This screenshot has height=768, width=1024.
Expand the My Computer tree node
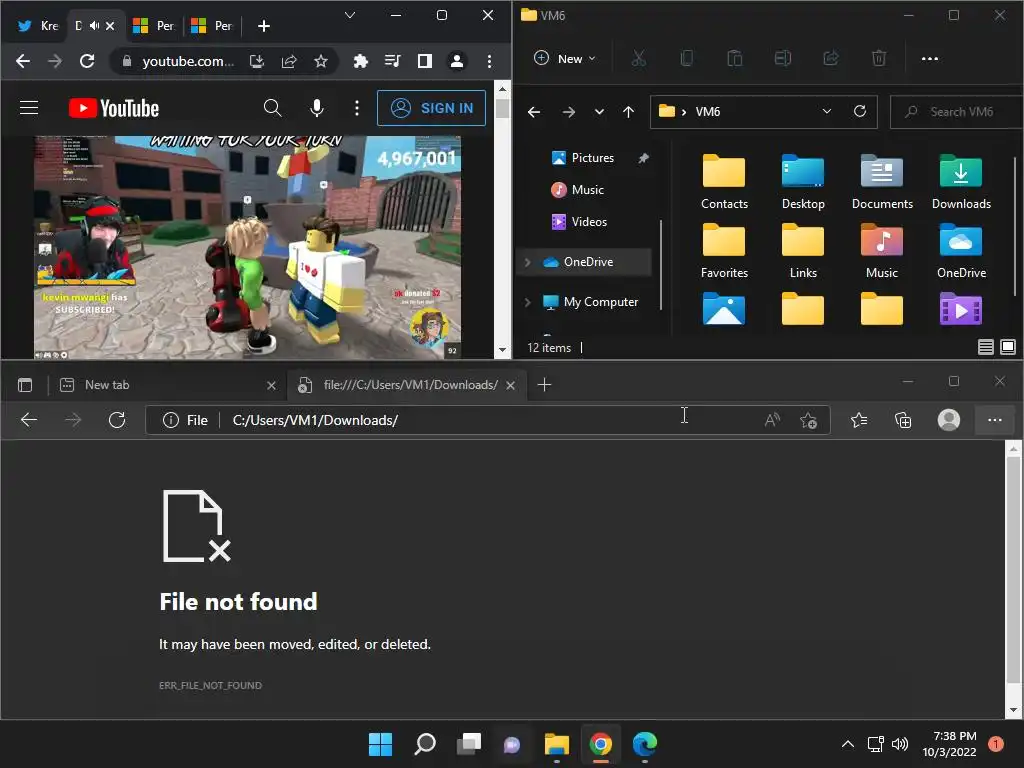528,302
